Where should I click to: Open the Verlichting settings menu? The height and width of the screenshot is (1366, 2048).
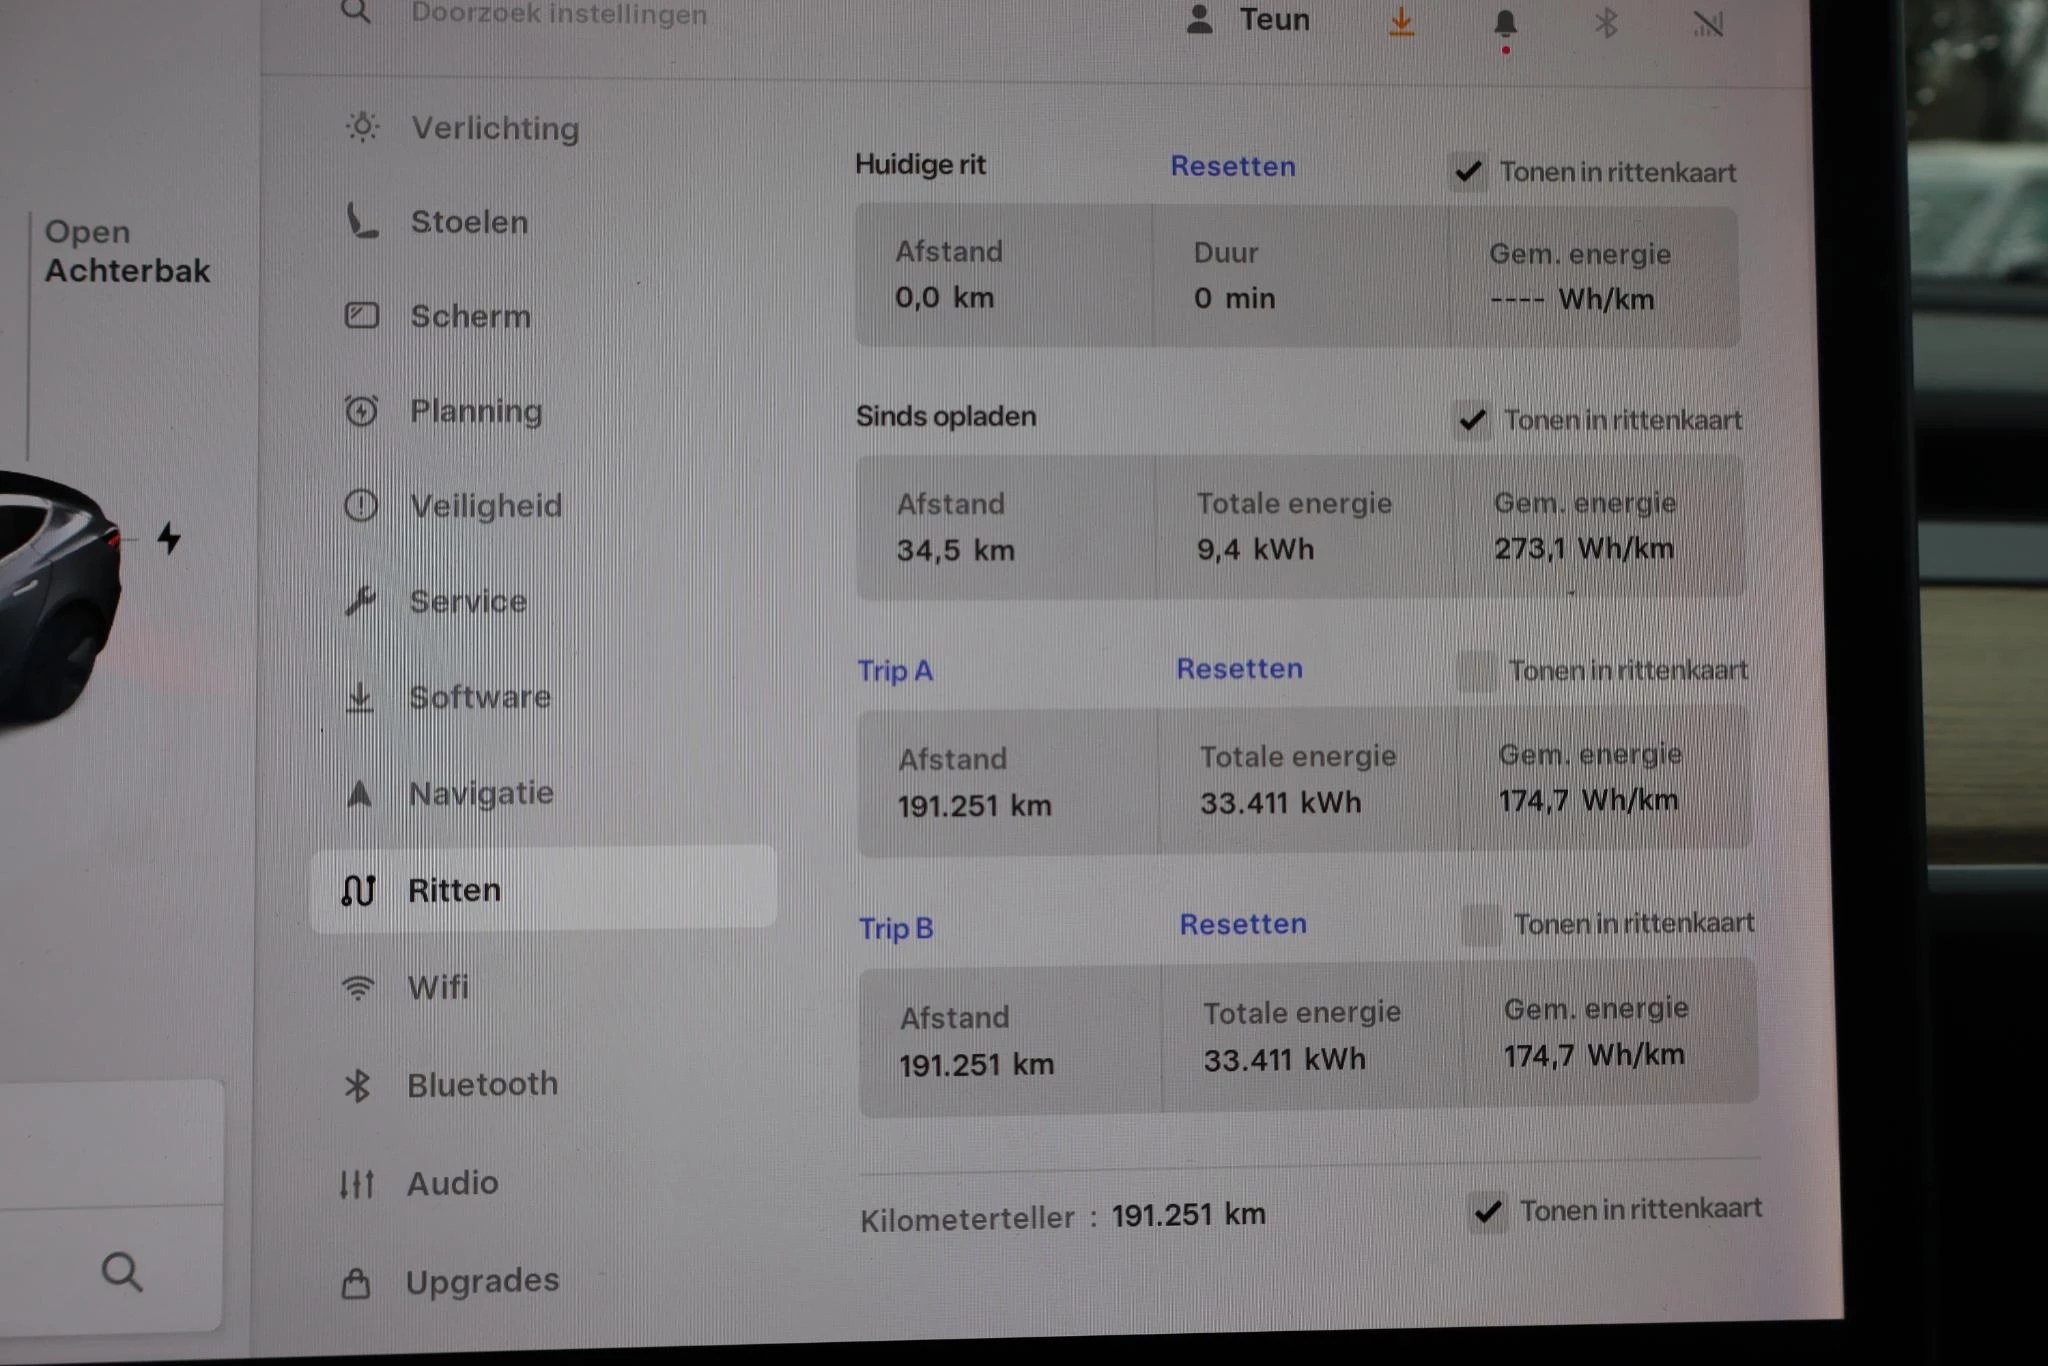pos(495,129)
